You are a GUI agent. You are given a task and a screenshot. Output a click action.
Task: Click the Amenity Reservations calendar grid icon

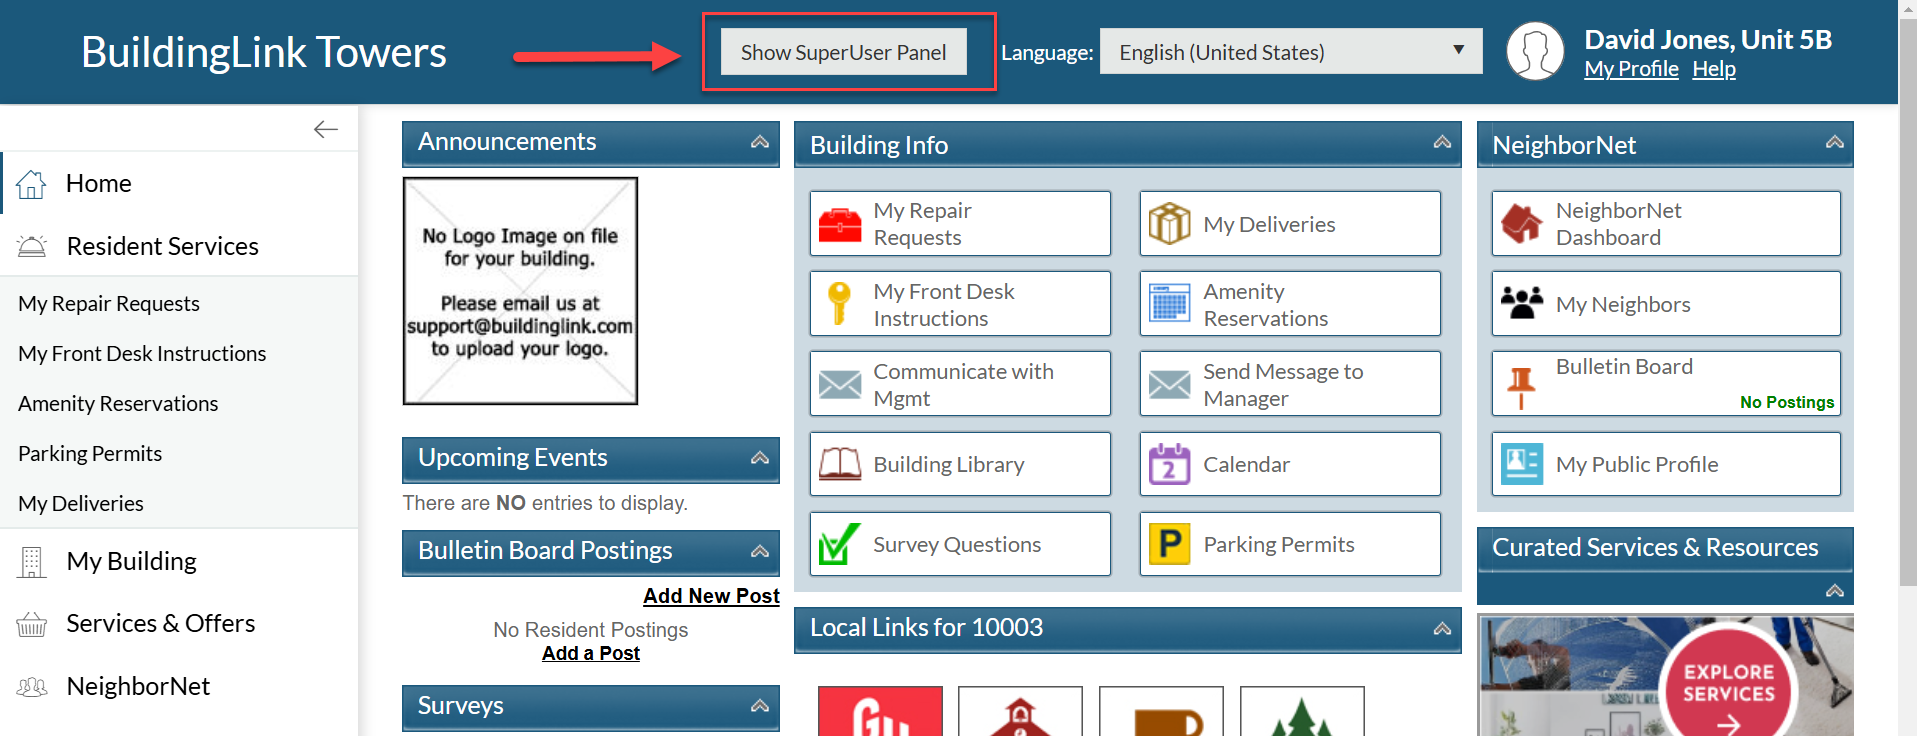click(1169, 303)
